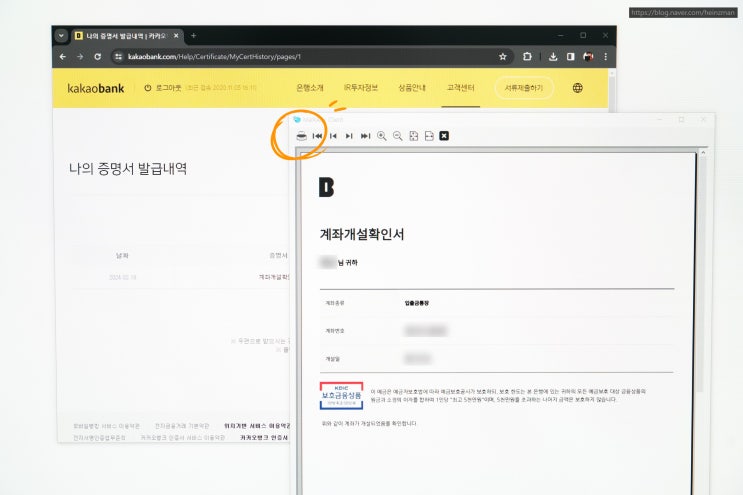Click scroll-up arrow of viewer scrollbar
743x495 pixels.
coord(703,153)
